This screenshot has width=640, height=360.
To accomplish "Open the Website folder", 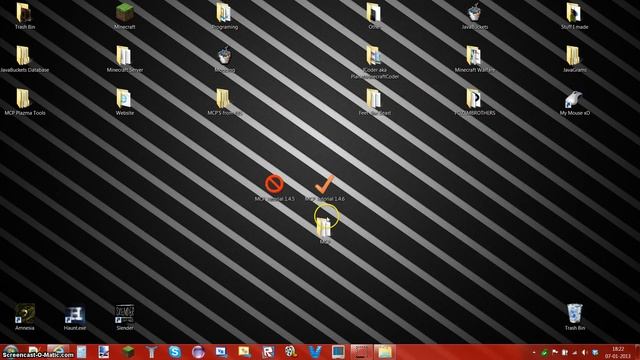I will [x=124, y=102].
